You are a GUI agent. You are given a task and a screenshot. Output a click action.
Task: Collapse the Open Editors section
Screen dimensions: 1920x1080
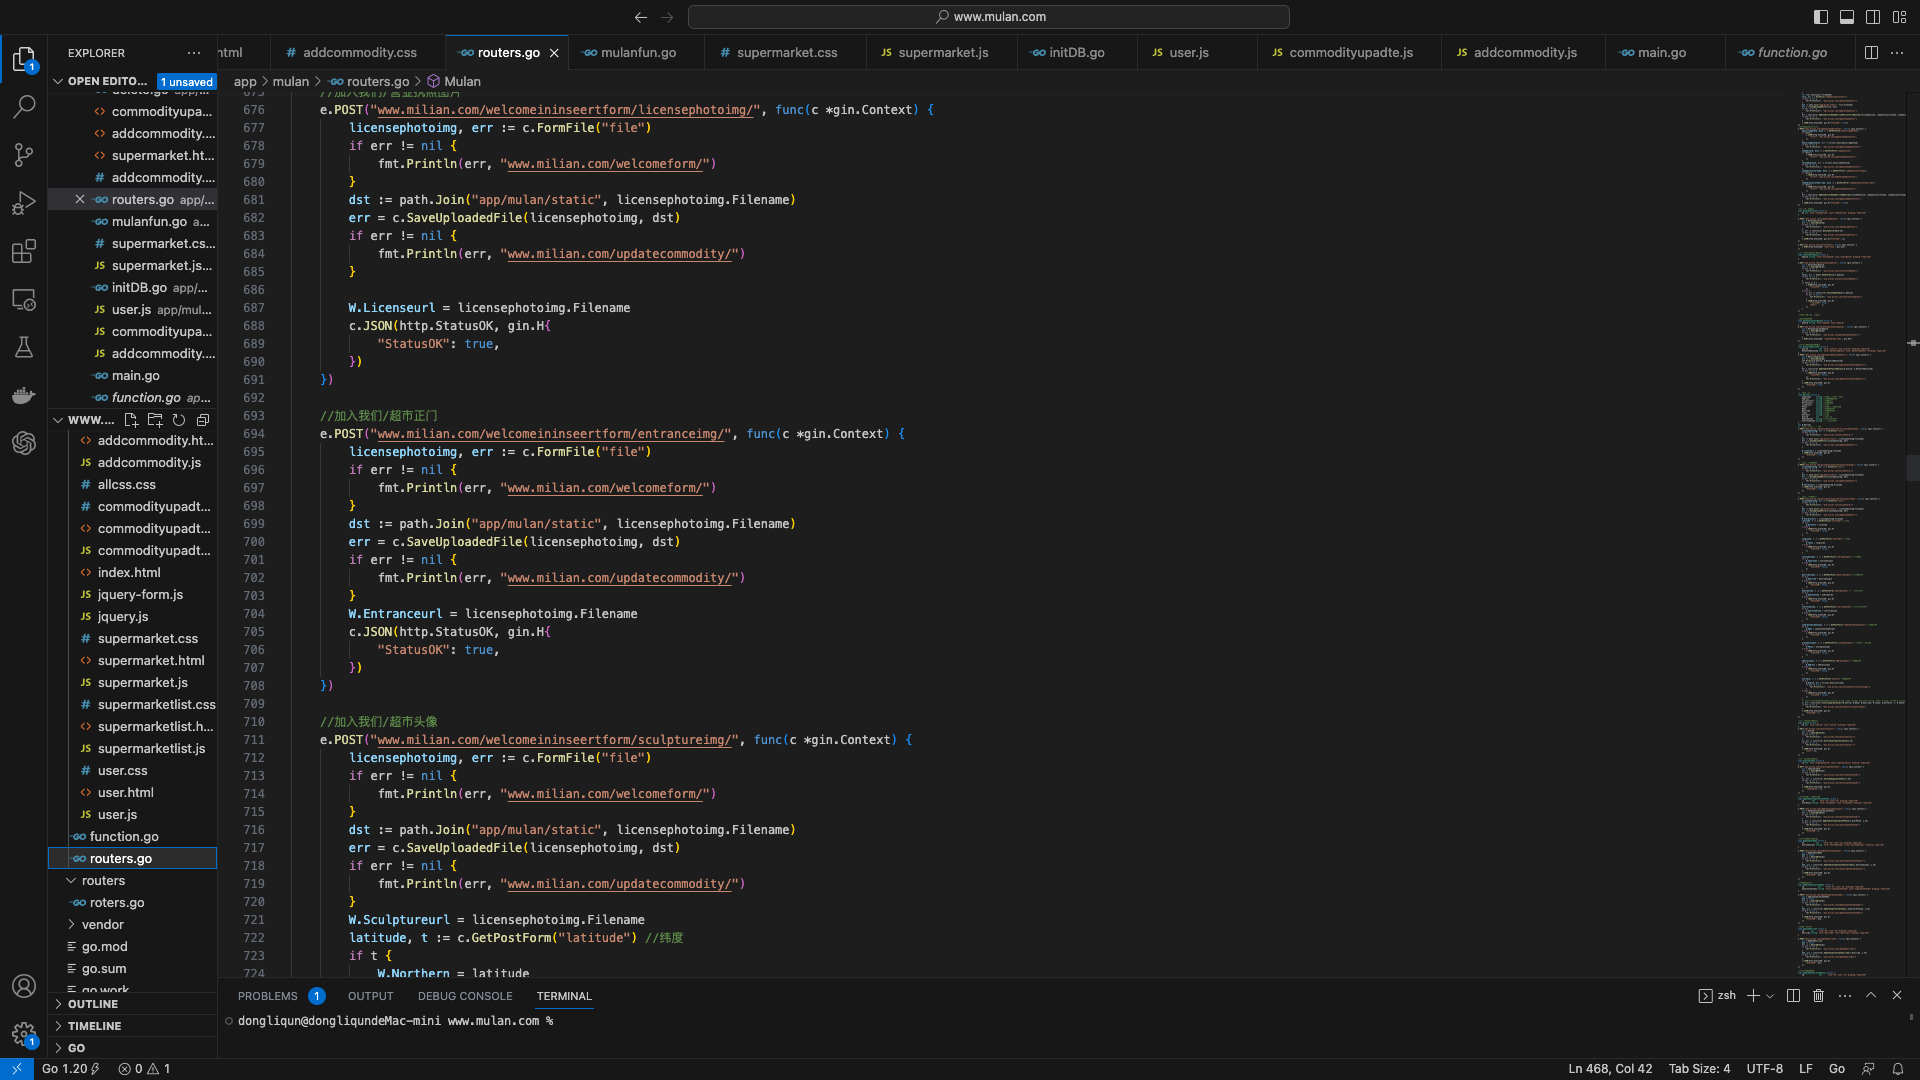(107, 81)
